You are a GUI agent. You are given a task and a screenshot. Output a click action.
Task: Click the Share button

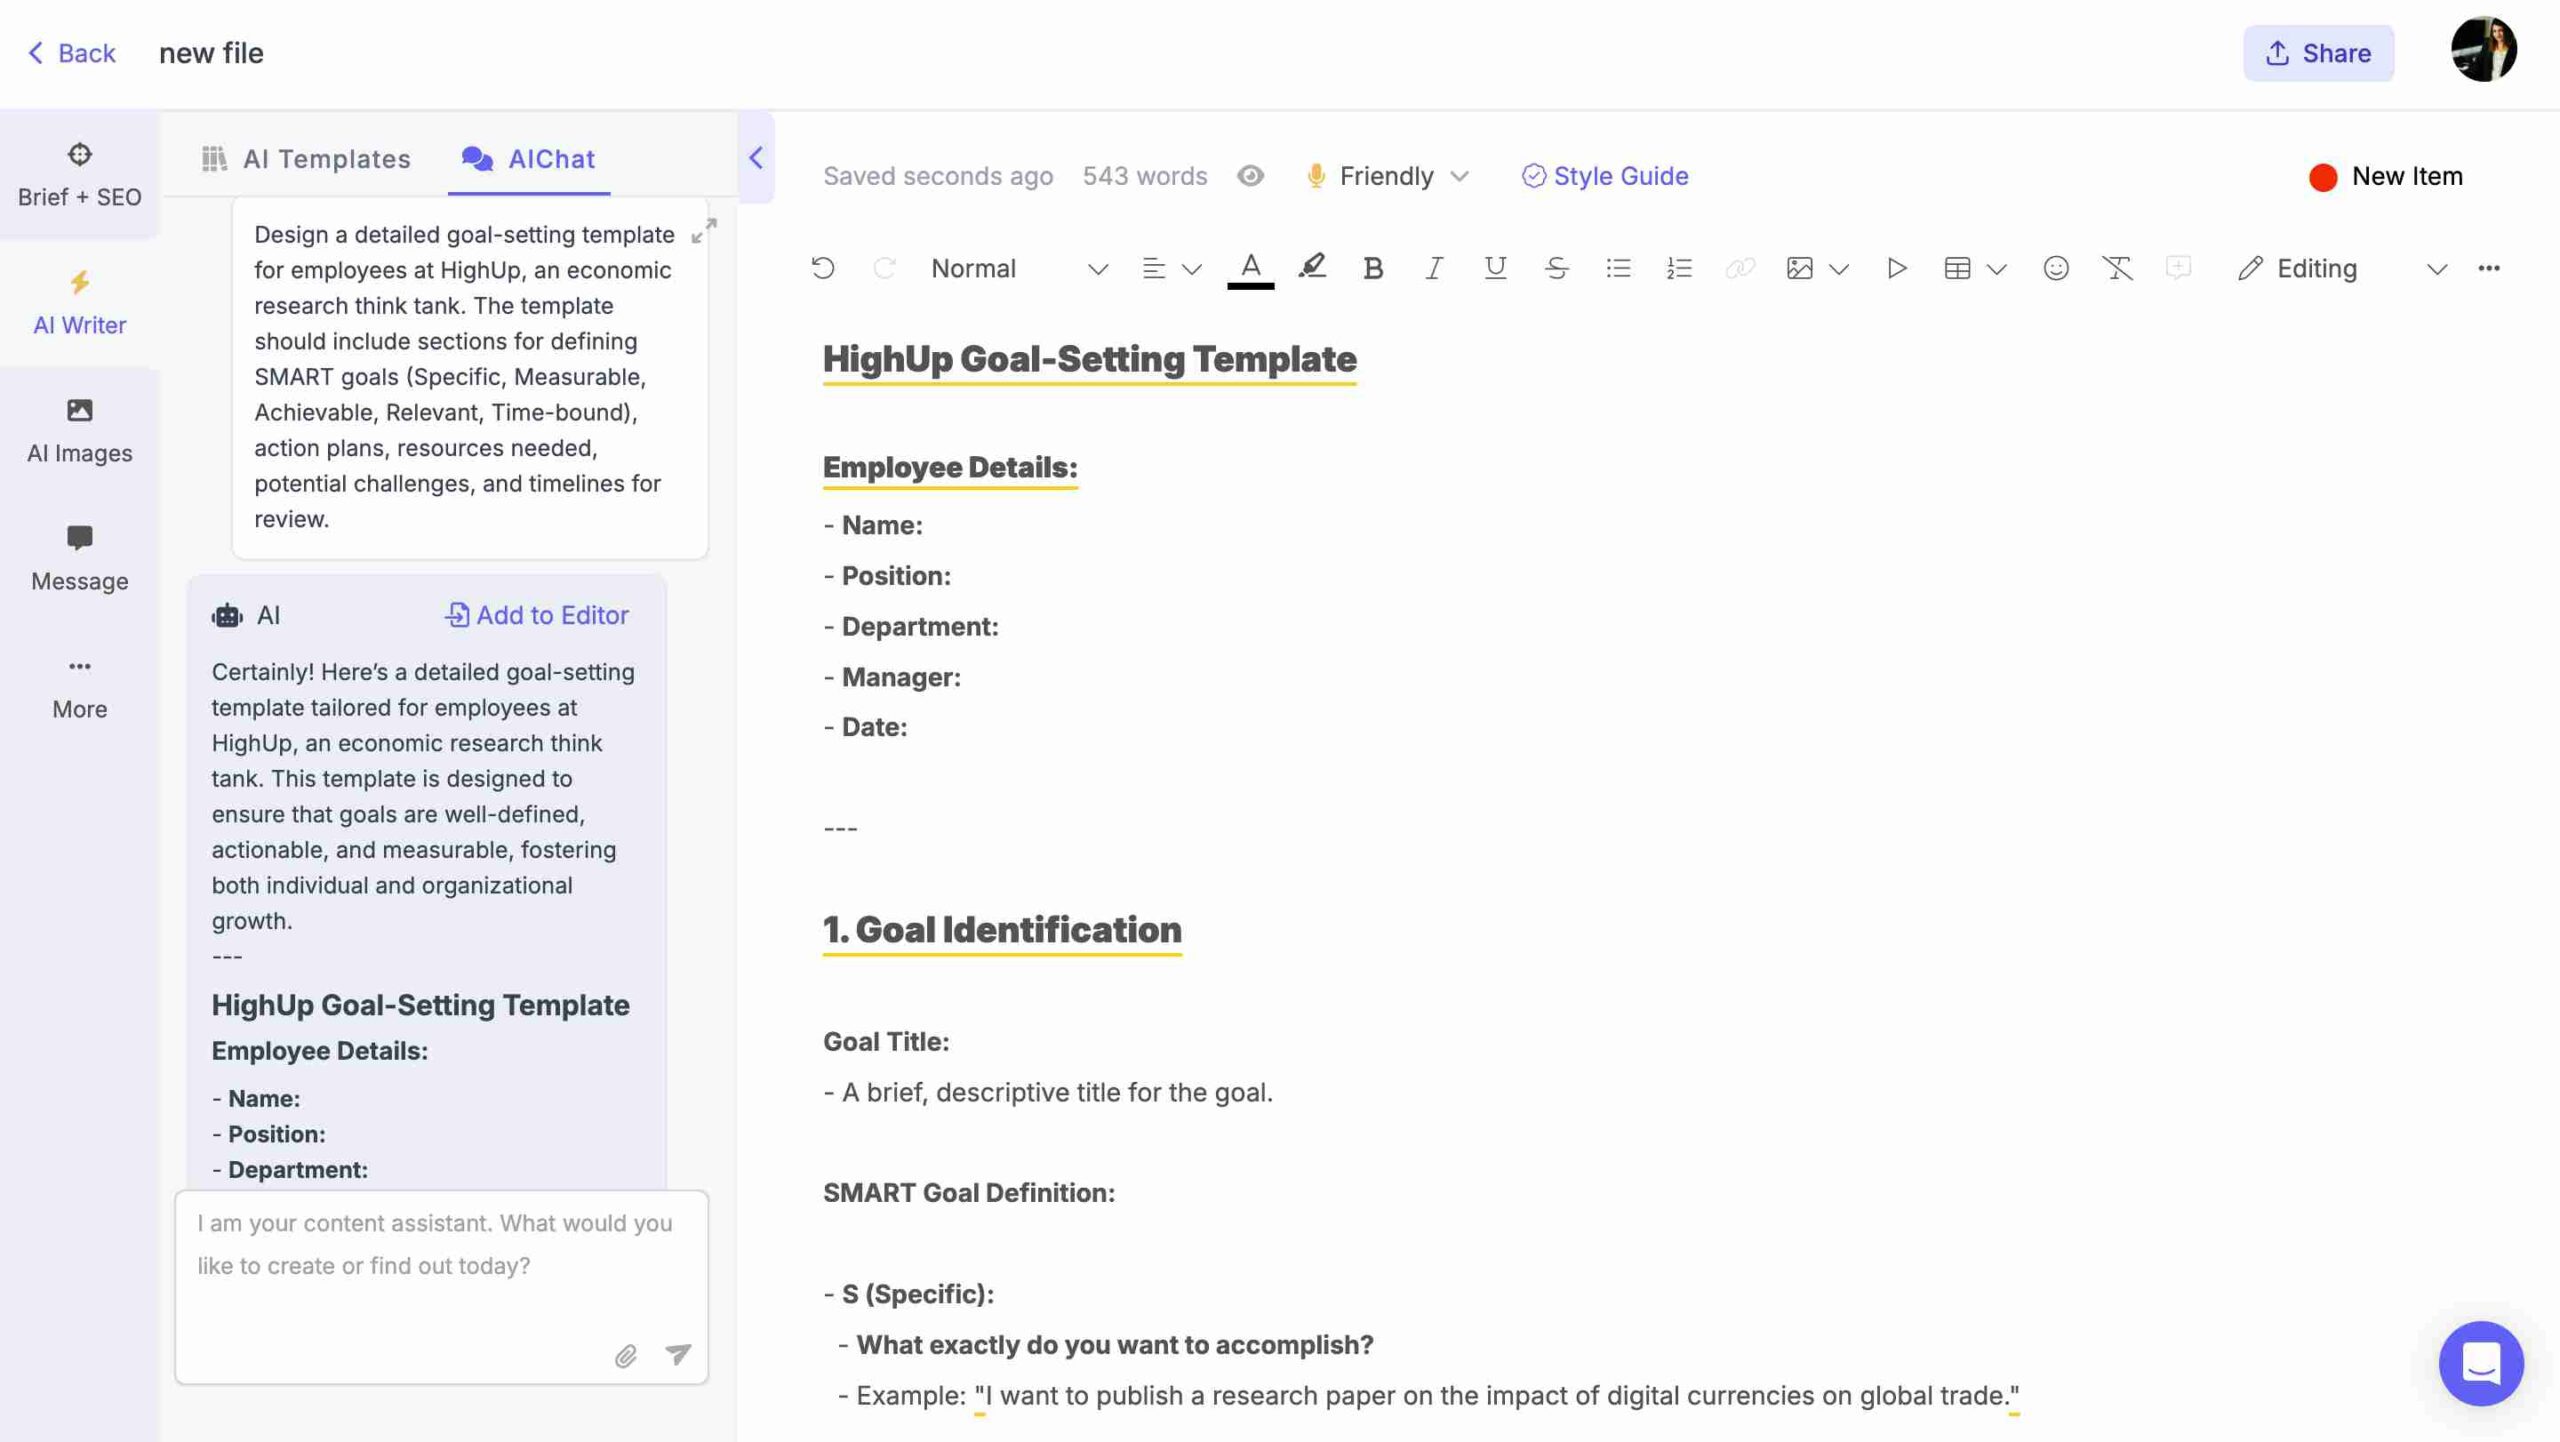point(2317,53)
